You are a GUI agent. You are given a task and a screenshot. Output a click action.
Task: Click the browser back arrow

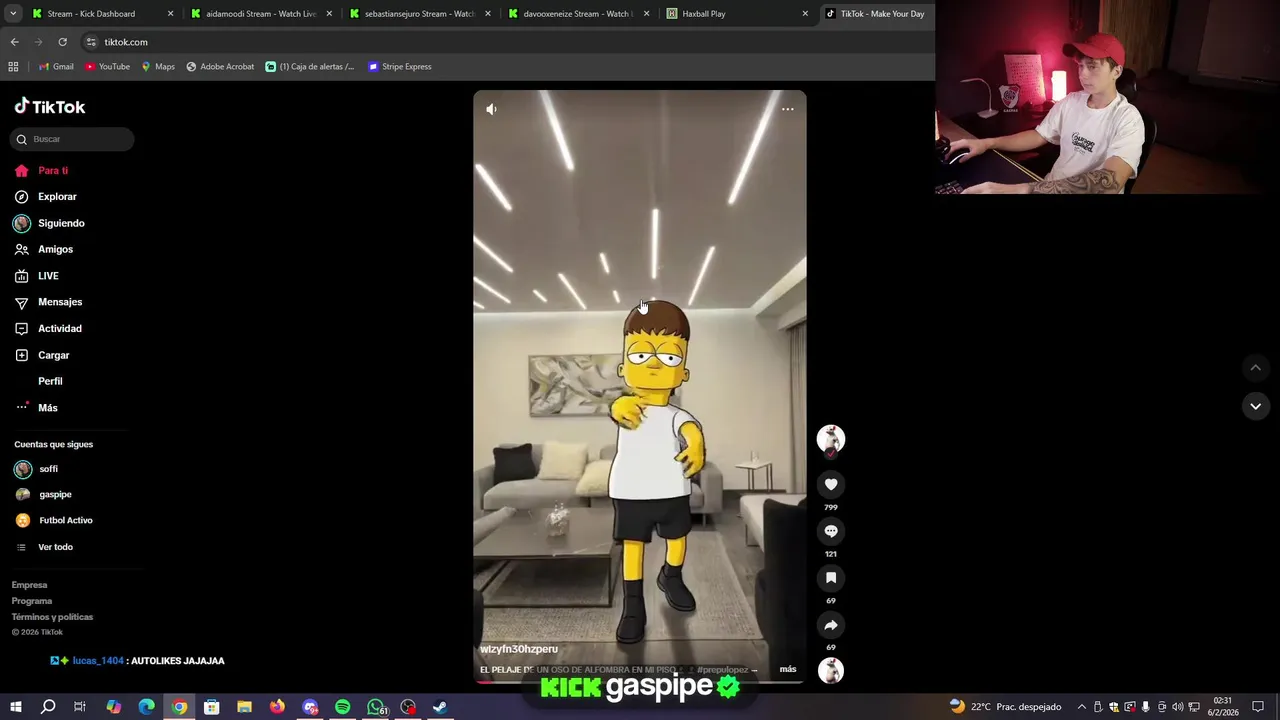click(x=14, y=42)
